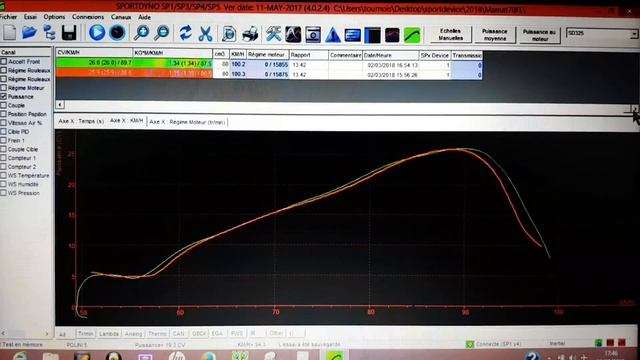The height and width of the screenshot is (360, 640).
Task: Enable the Frein 1 checkbox
Action: tap(4, 140)
